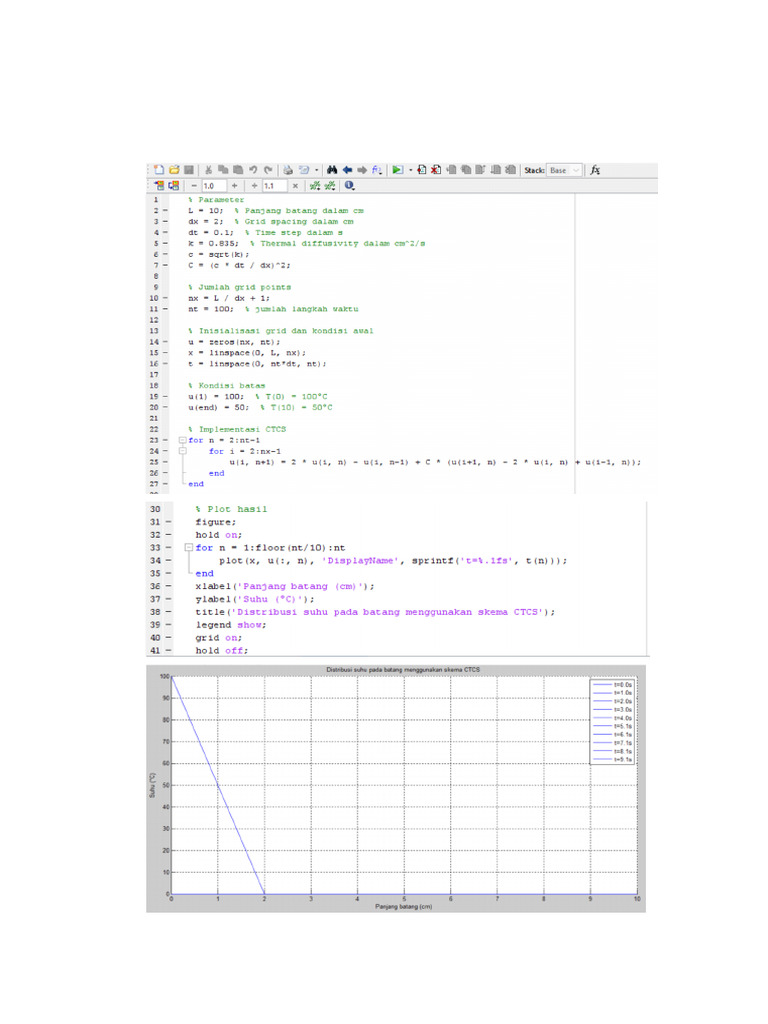
Task: Run the script with the green play icon
Action: point(397,170)
